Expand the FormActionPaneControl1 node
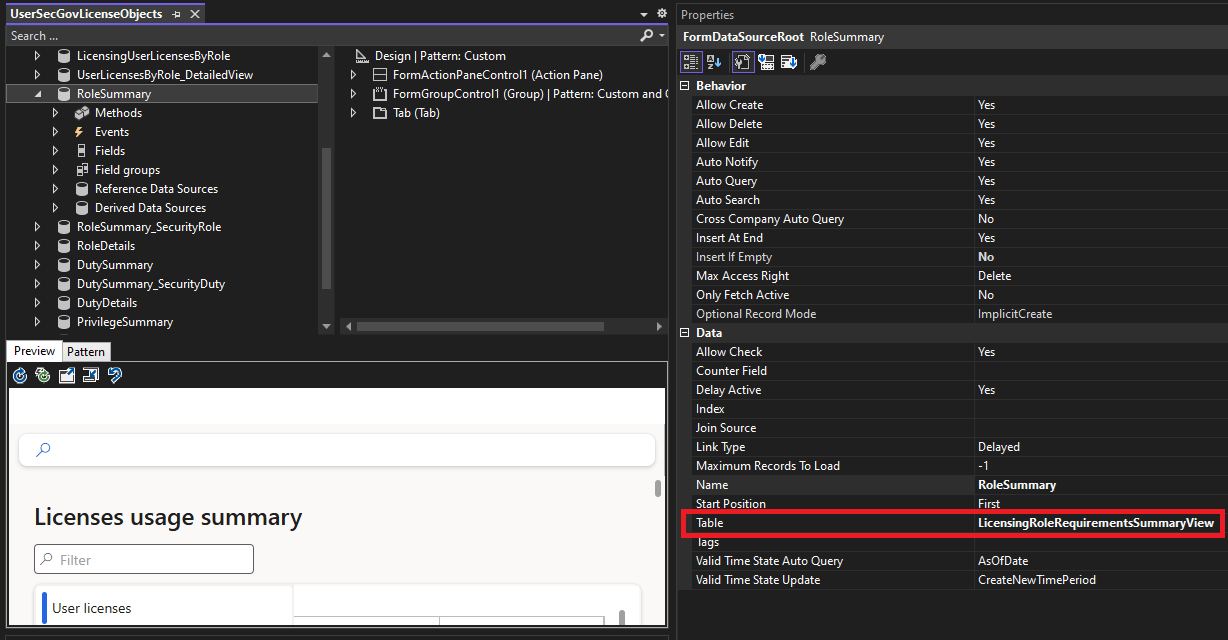This screenshot has width=1228, height=640. pyautogui.click(x=353, y=75)
